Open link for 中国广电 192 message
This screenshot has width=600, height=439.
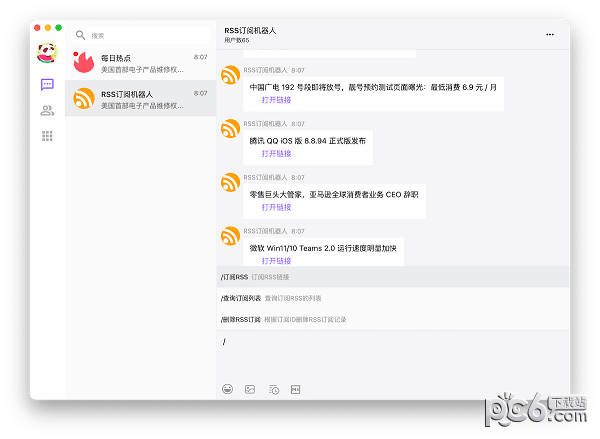coord(276,100)
